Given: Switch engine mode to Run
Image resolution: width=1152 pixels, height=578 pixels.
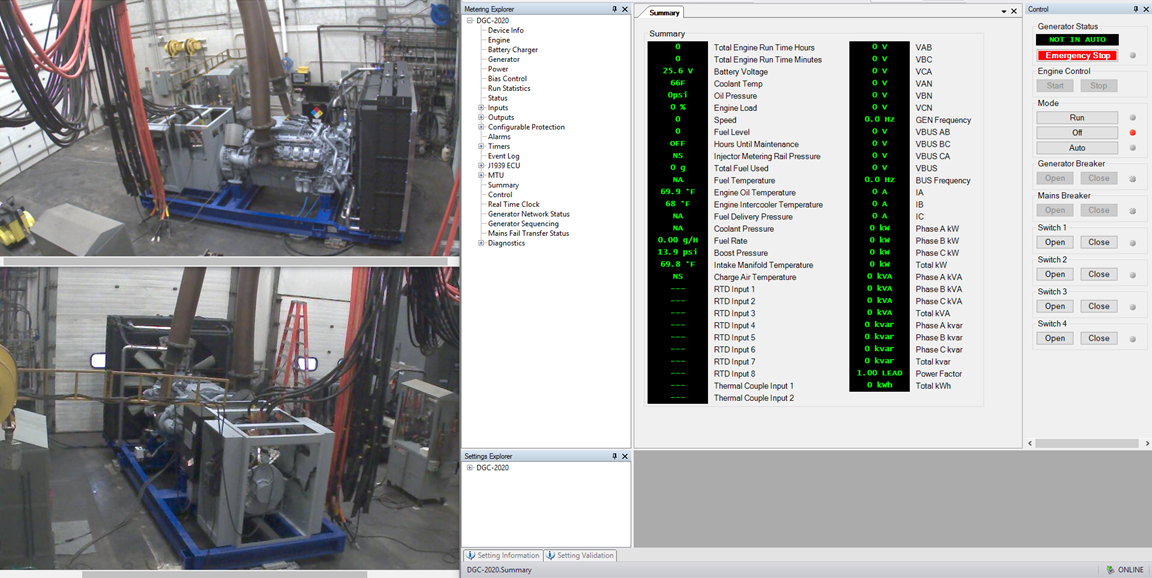Looking at the screenshot, I should (x=1077, y=117).
